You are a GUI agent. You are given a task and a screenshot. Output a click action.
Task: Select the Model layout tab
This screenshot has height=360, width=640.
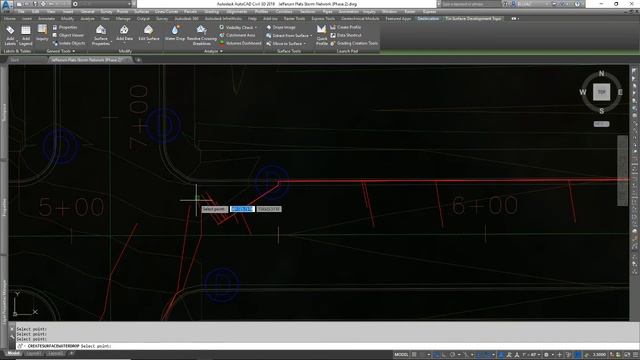13,353
